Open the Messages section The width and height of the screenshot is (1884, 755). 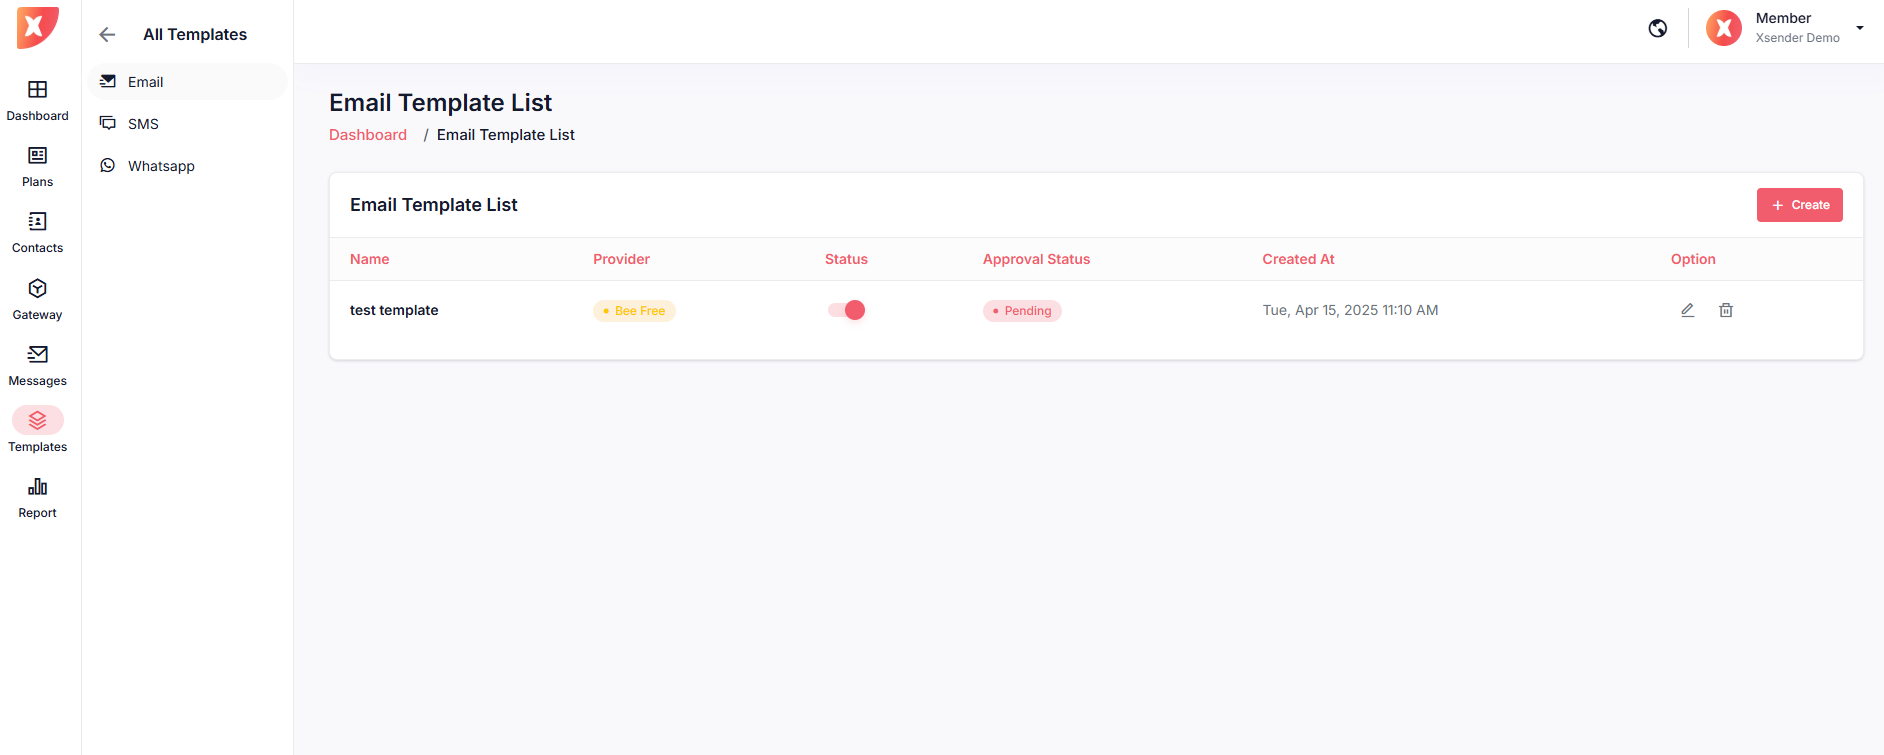tap(37, 365)
